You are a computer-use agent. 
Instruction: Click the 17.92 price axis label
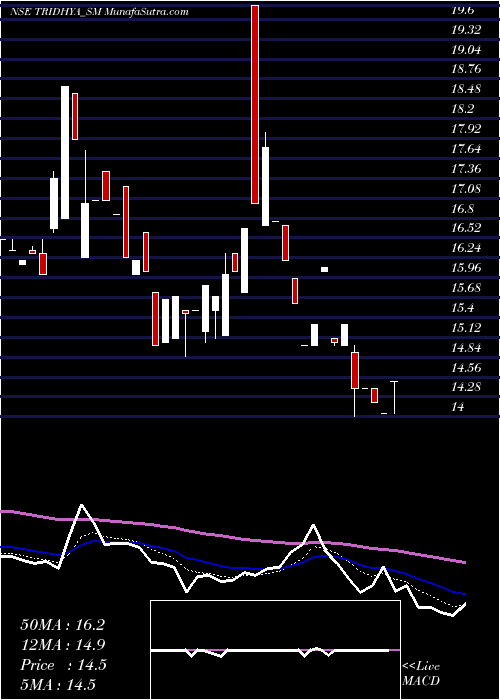pyautogui.click(x=466, y=129)
